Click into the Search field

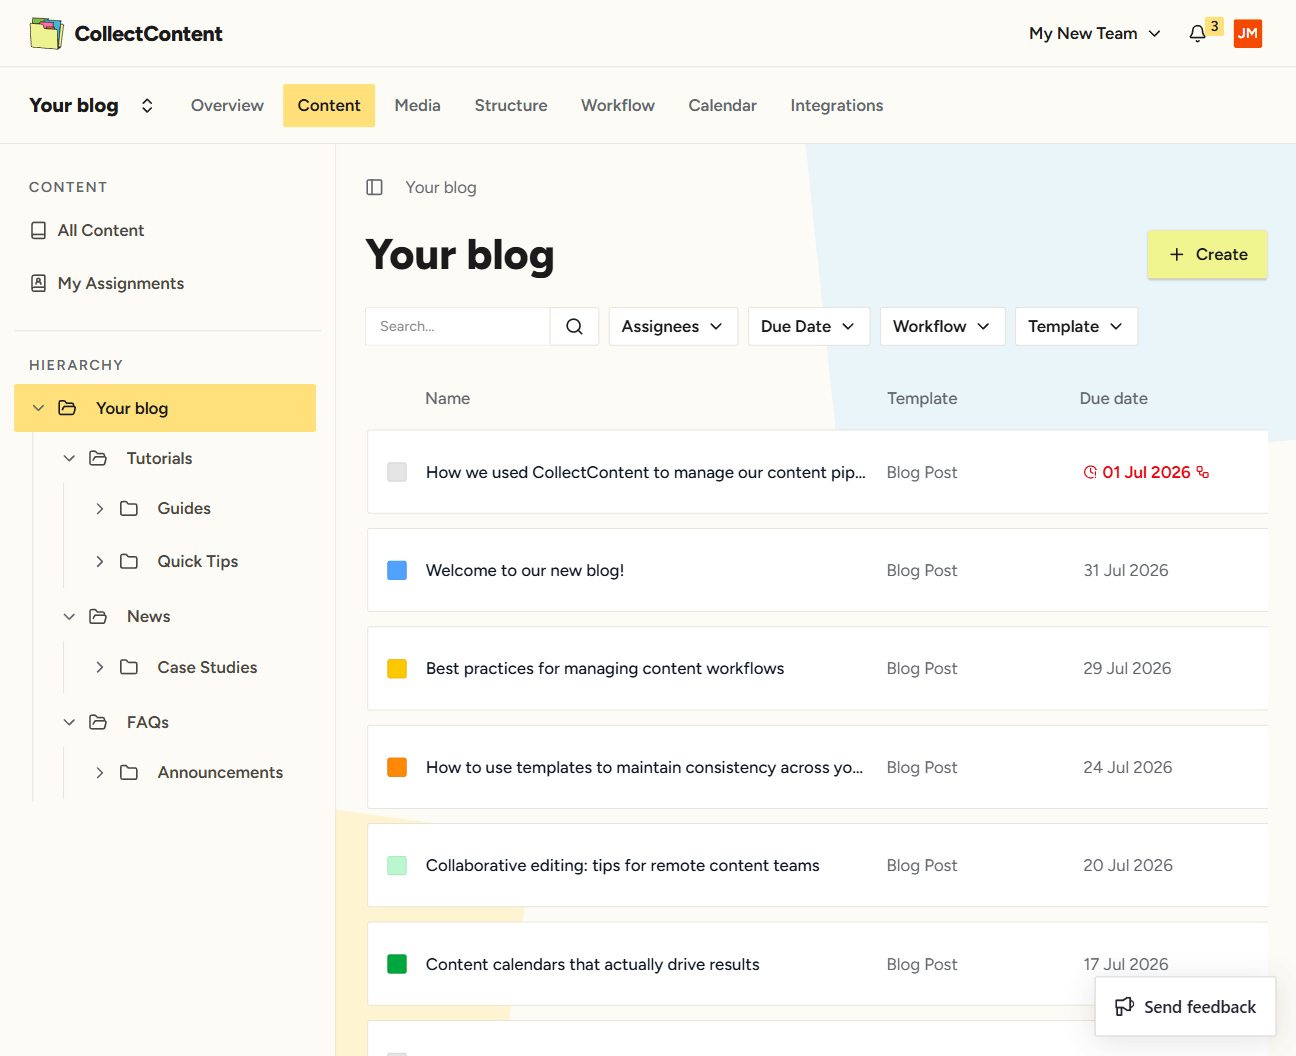458,326
